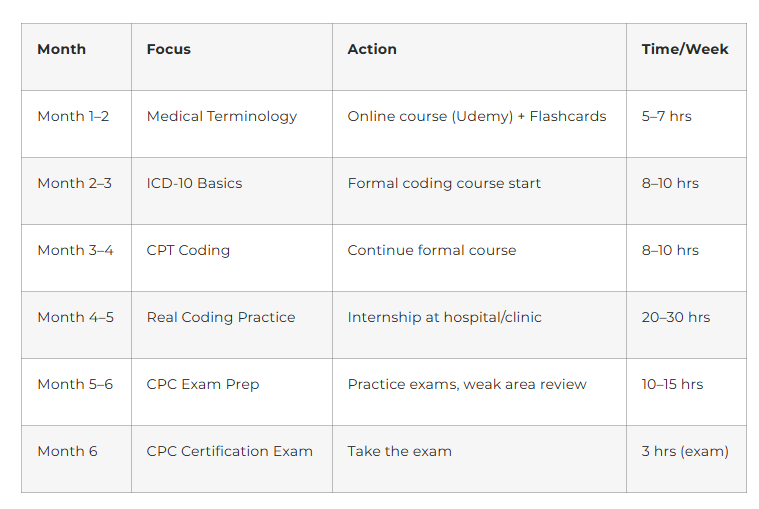Select the Real Coding Practice cell
This screenshot has height=509, width=759.
pyautogui.click(x=221, y=317)
